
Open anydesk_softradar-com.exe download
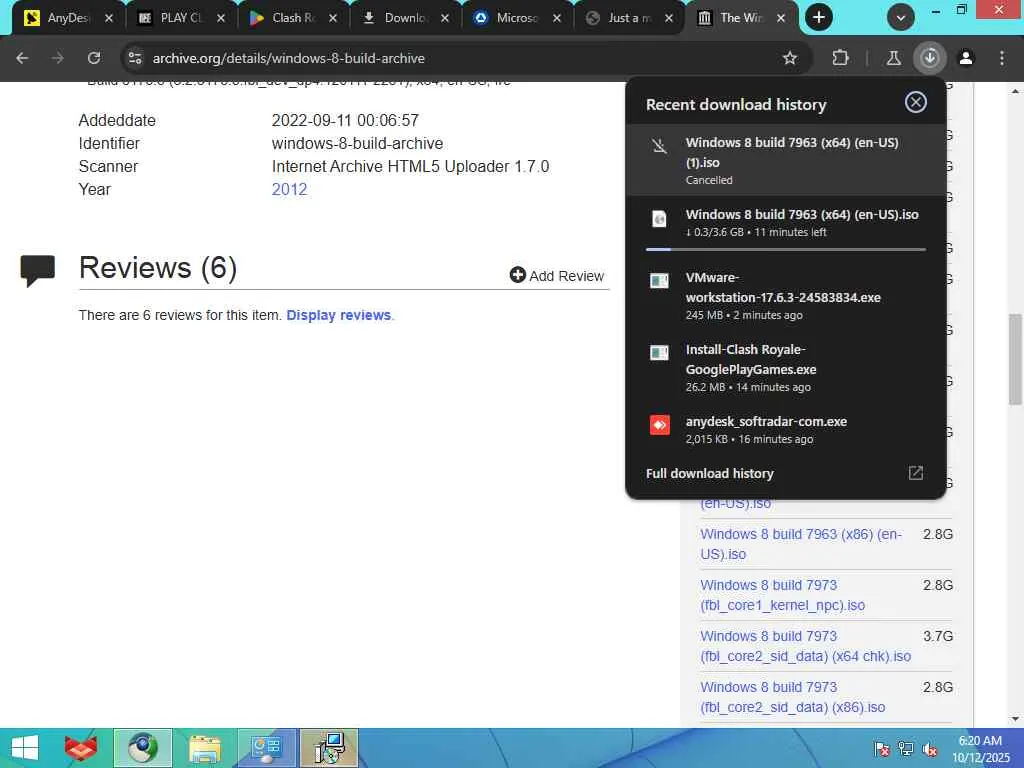pos(786,430)
